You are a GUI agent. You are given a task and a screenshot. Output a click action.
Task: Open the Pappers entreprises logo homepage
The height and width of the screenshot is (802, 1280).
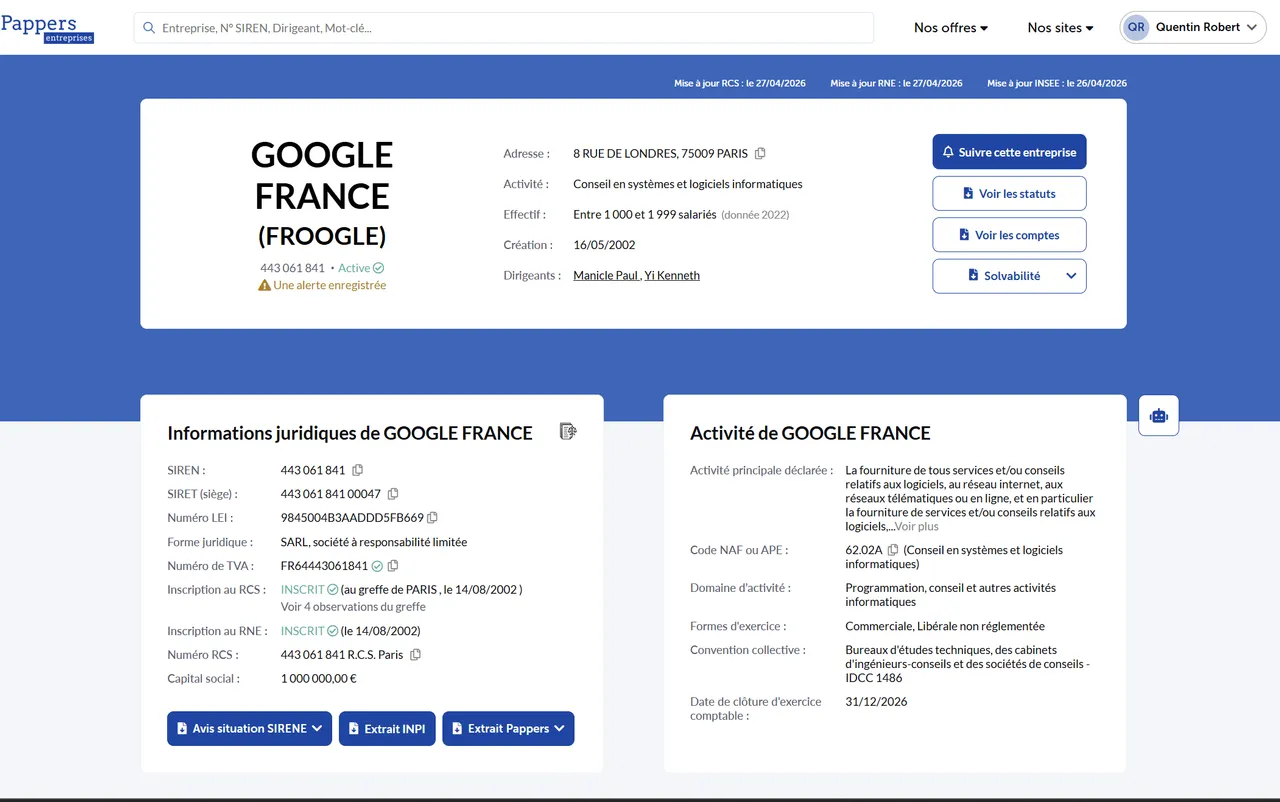point(47,28)
